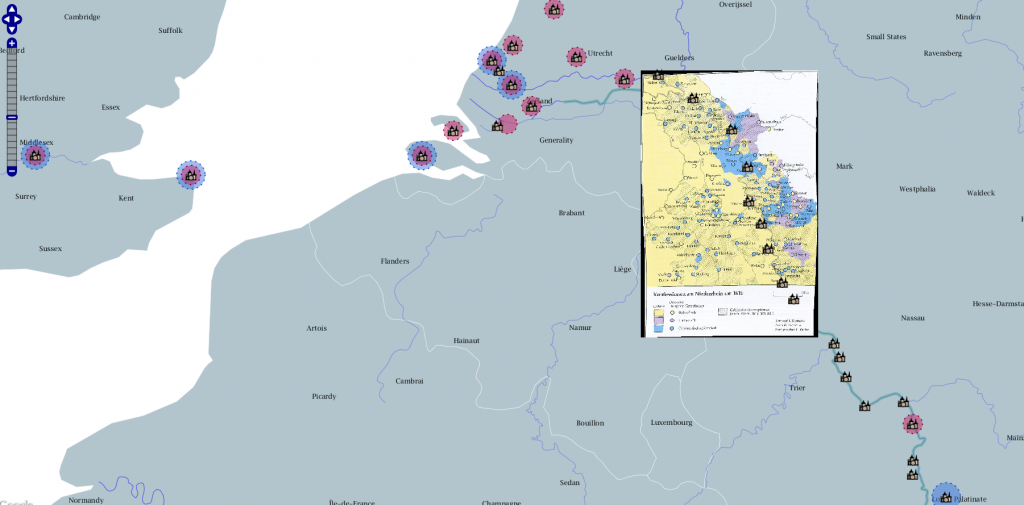Click the Westphalia region label

click(x=917, y=189)
